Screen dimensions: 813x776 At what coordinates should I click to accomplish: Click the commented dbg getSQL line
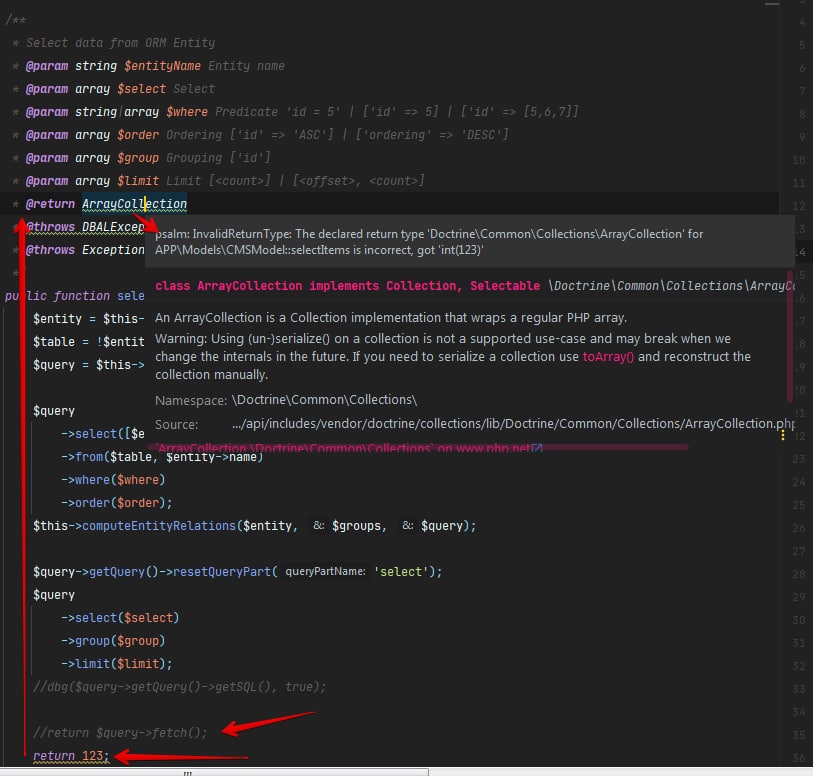pyautogui.click(x=180, y=686)
